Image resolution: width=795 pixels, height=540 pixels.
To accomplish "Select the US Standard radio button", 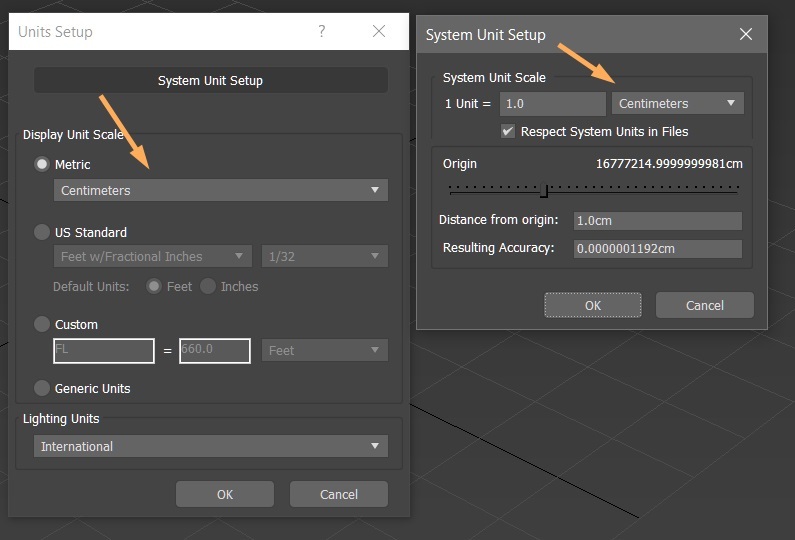I will (x=42, y=232).
